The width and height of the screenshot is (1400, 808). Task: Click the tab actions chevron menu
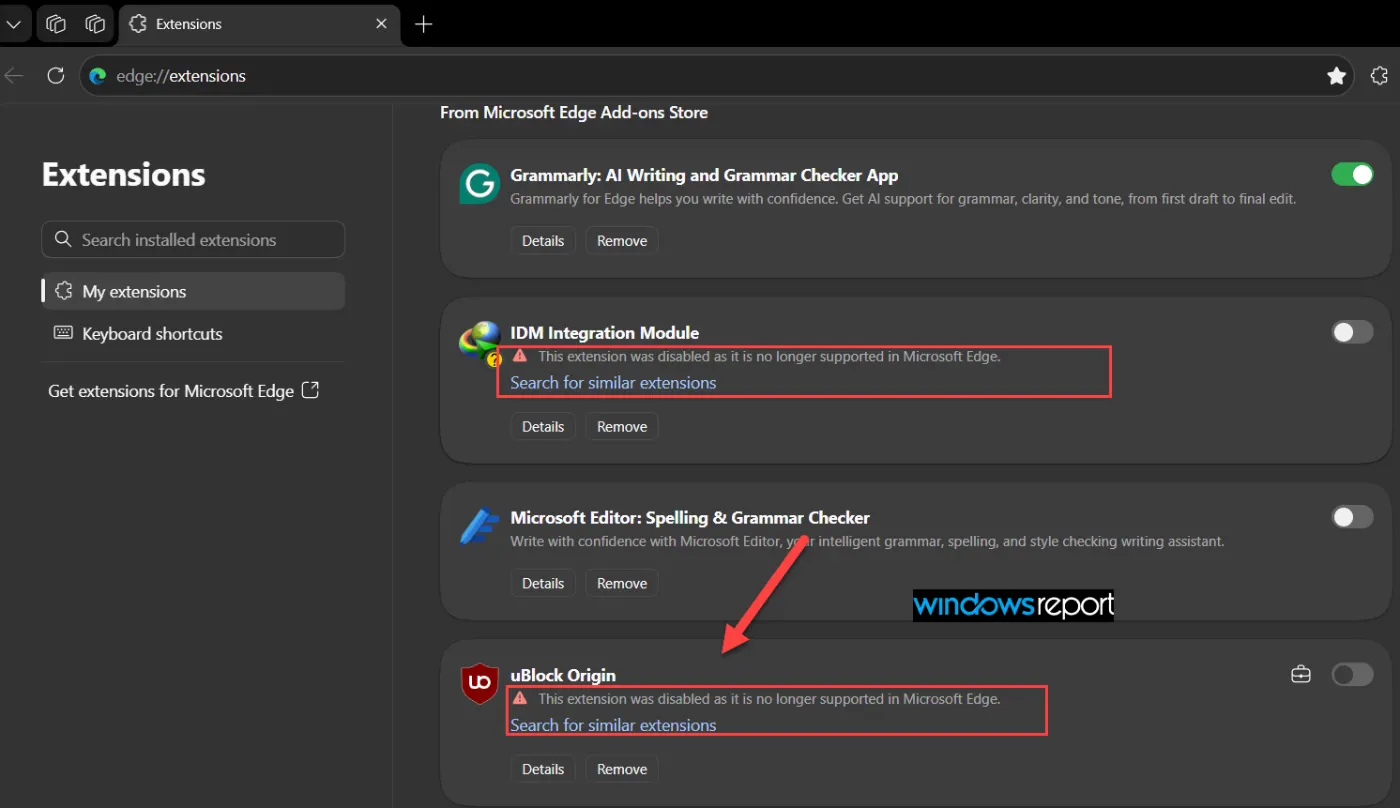[13, 24]
